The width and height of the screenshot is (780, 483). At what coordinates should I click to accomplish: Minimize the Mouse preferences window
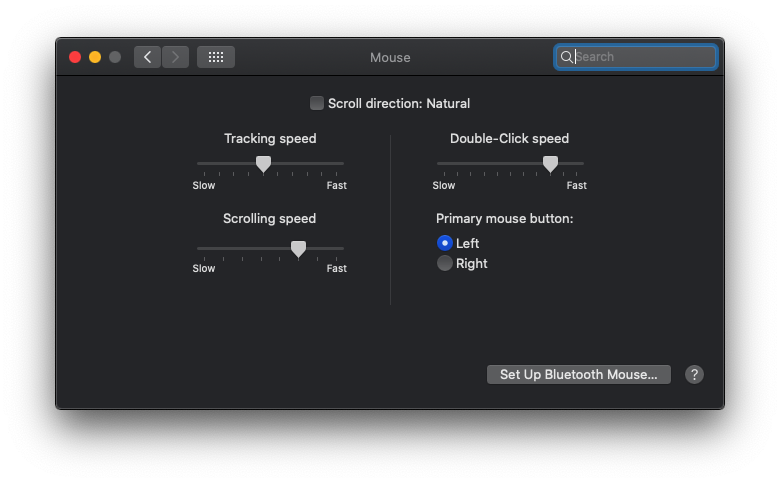tap(95, 57)
